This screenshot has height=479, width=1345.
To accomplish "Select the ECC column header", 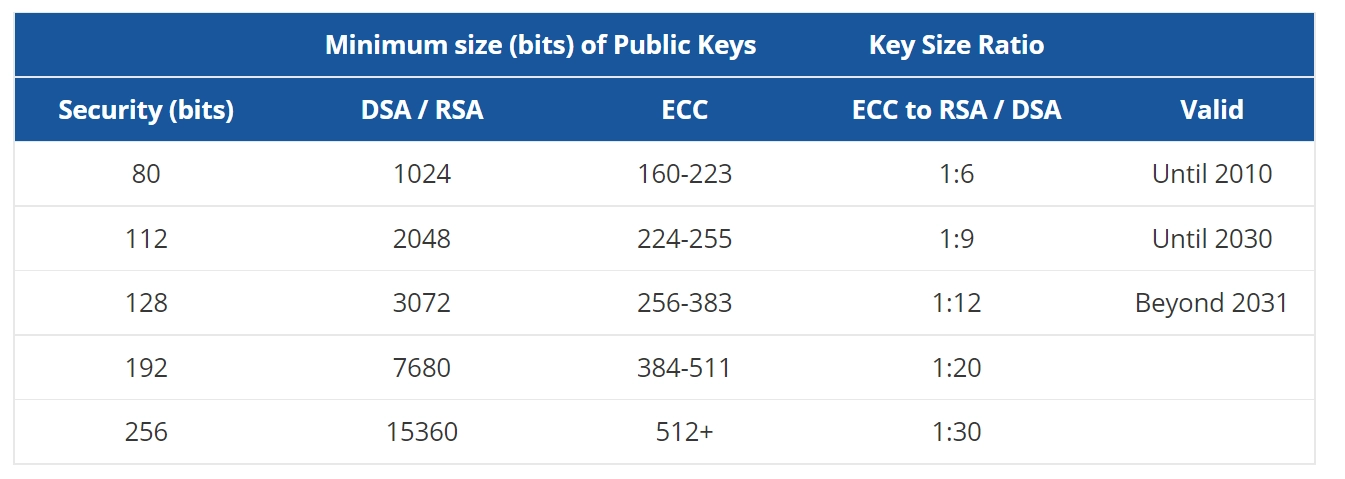I will (685, 109).
